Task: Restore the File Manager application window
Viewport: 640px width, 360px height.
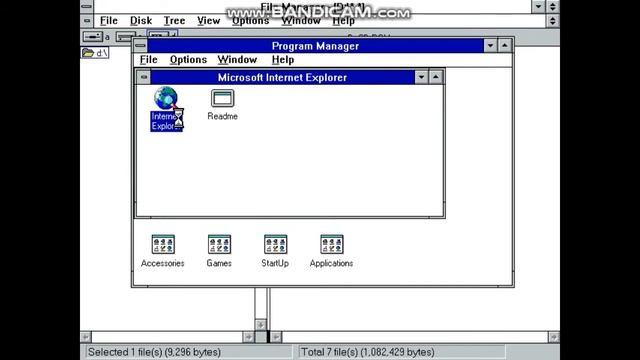Action: (x=553, y=6)
